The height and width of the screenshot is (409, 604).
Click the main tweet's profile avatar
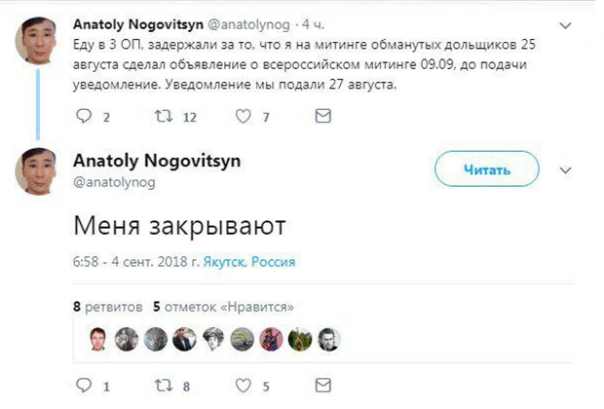coord(38,172)
